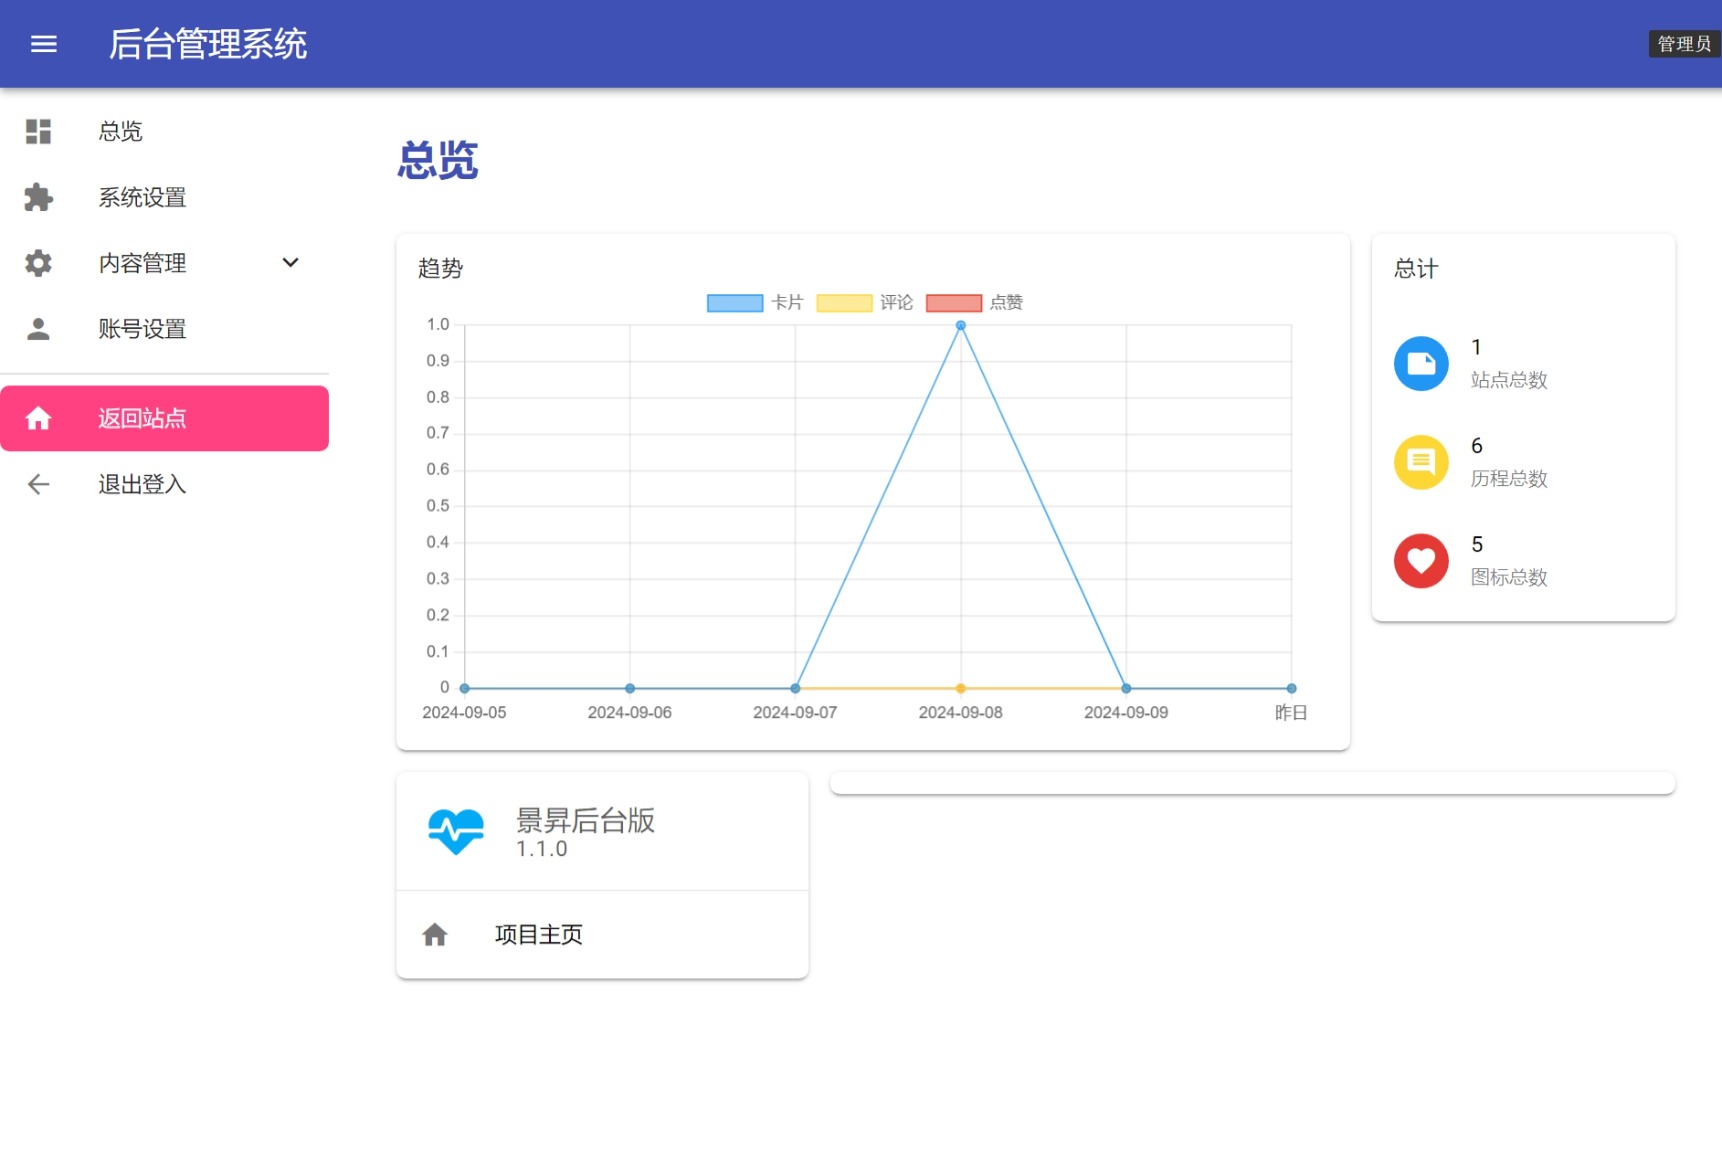Viewport: 1722px width, 1170px height.
Task: Click the yellow comment icon for 历程总数
Action: [1420, 461]
